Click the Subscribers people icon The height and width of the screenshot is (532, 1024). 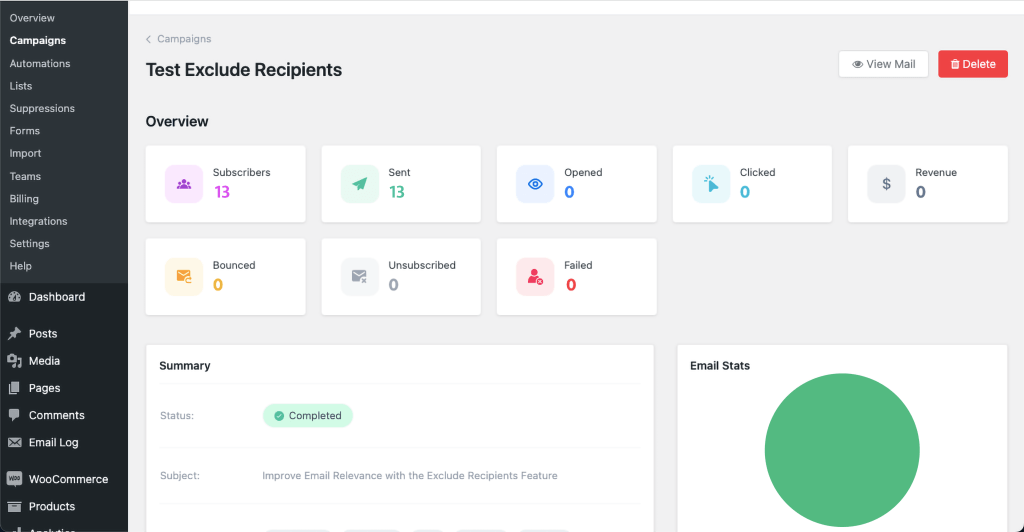184,184
